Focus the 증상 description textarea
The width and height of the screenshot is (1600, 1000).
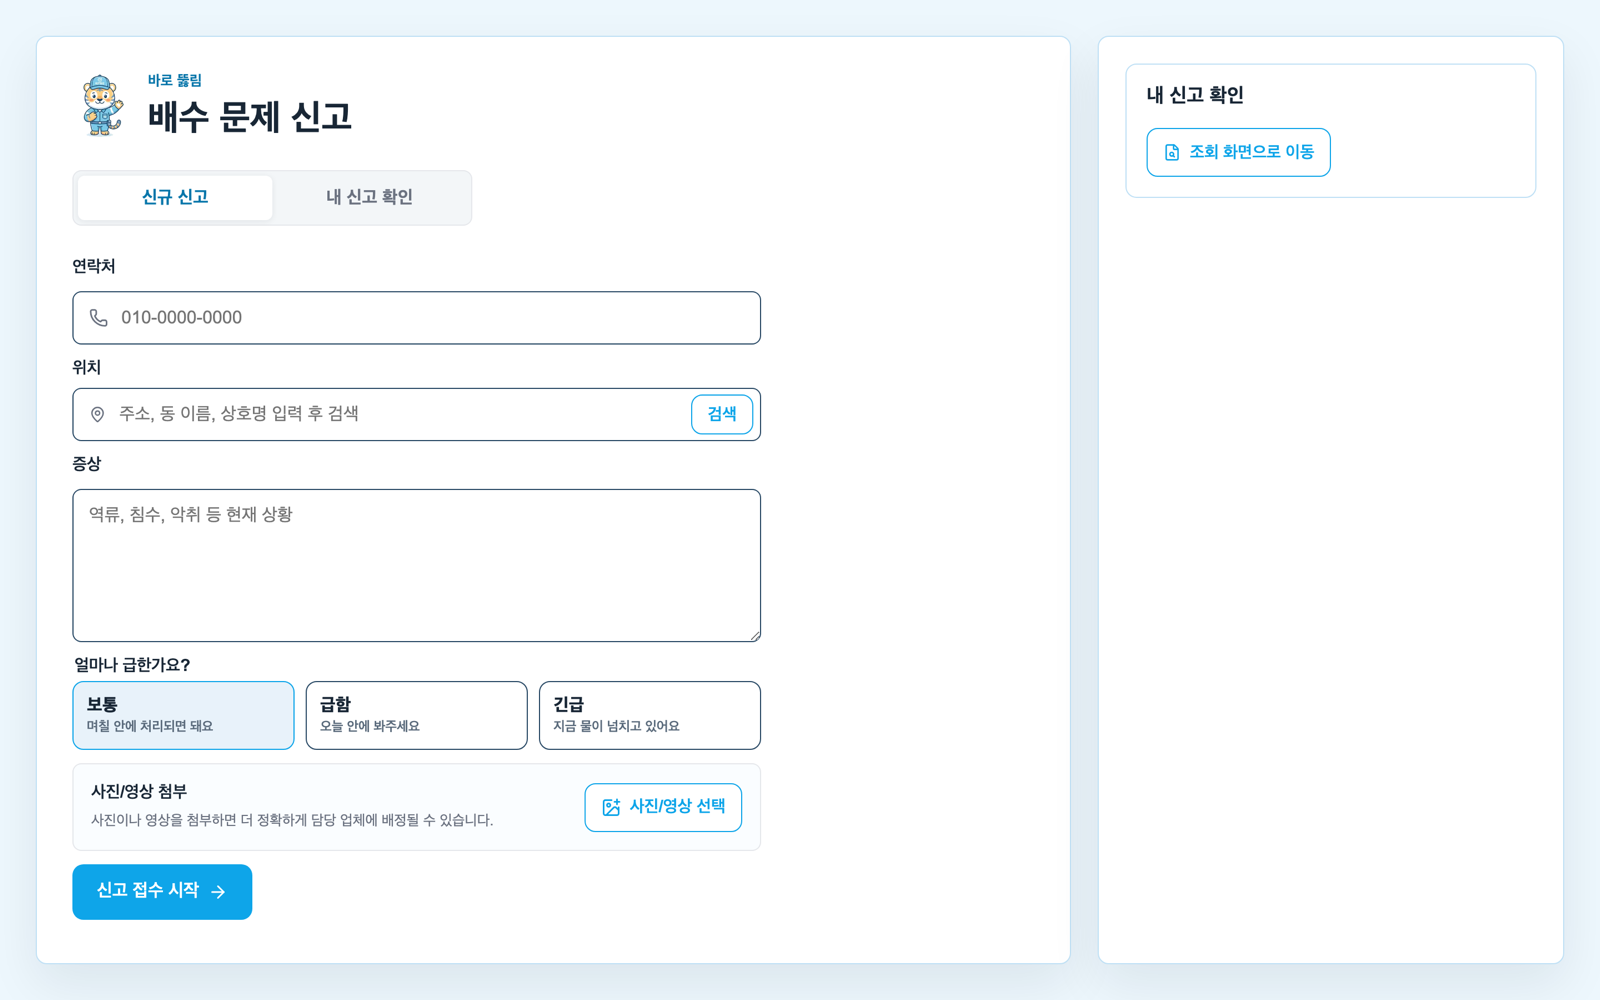point(416,565)
